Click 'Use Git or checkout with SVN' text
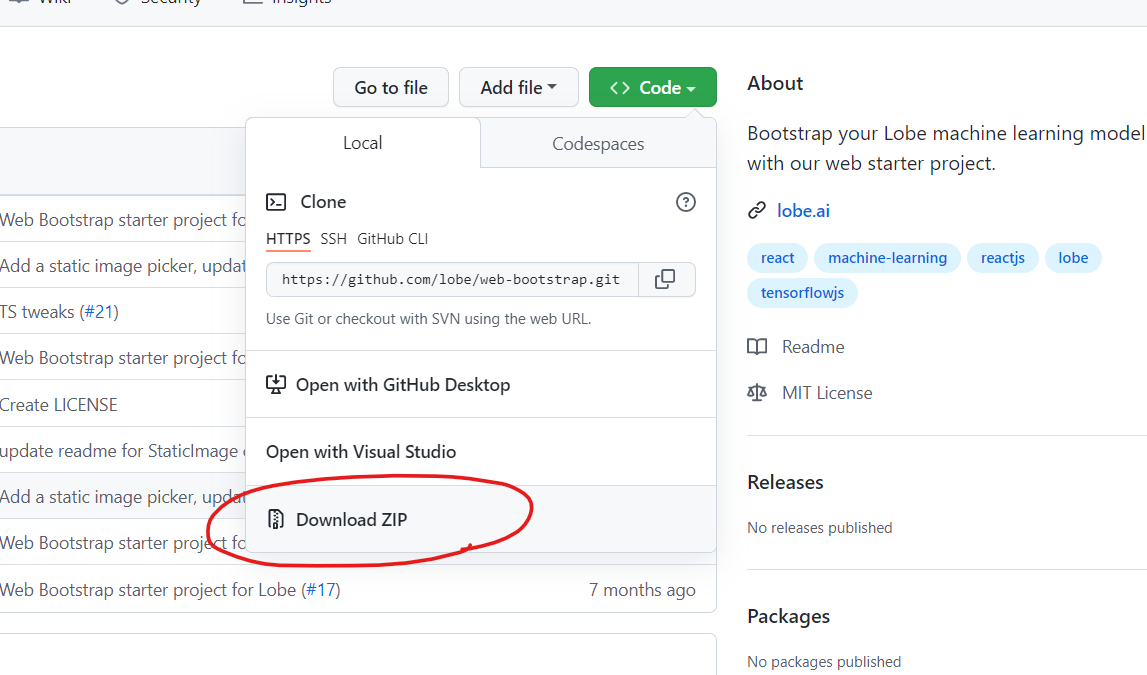Screen dimensions: 1147x675 [429, 319]
